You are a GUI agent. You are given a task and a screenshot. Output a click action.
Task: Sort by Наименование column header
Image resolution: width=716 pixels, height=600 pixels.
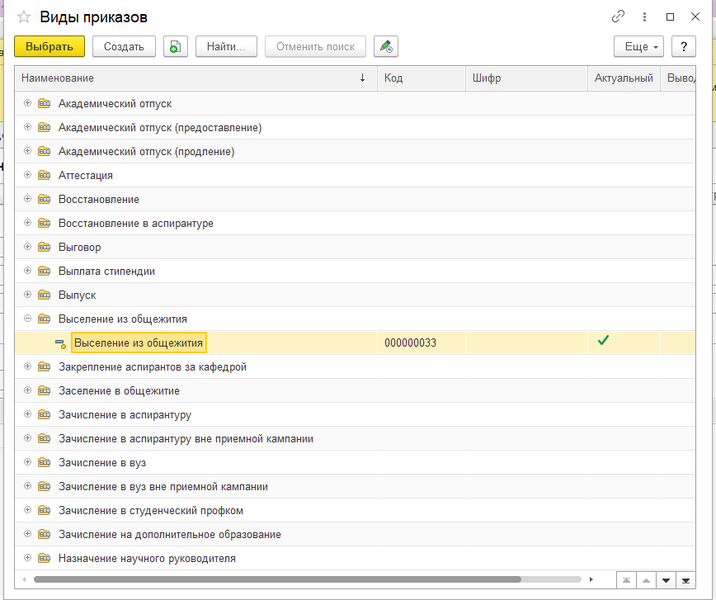coord(196,78)
